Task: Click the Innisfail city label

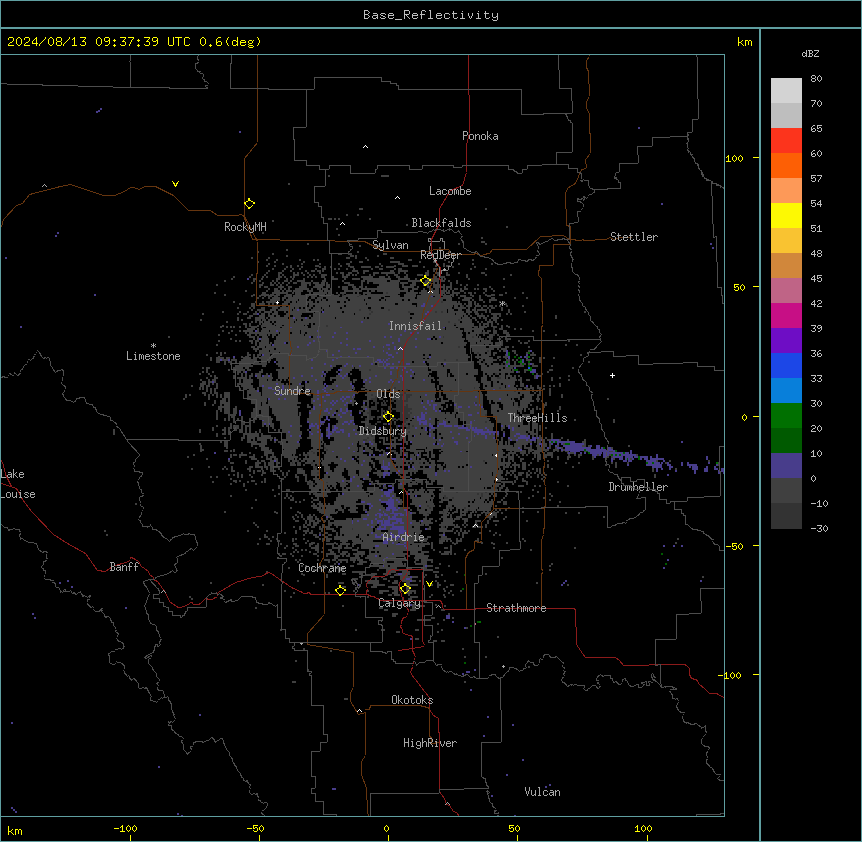Action: click(x=416, y=326)
